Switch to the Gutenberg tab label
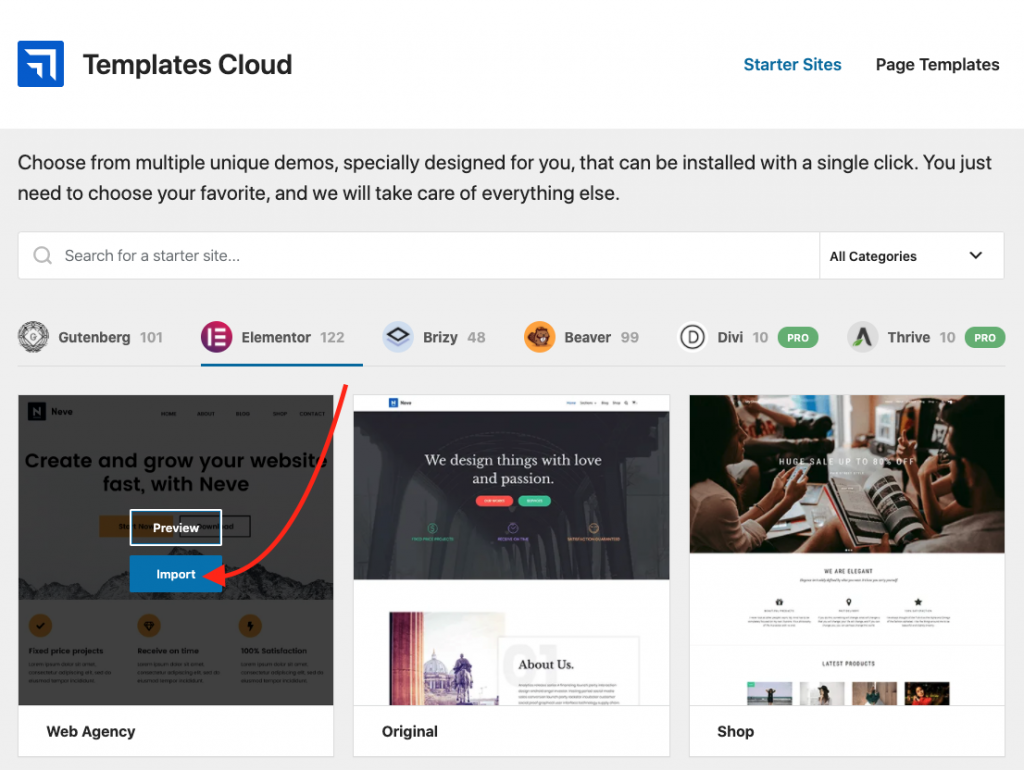 (x=94, y=338)
